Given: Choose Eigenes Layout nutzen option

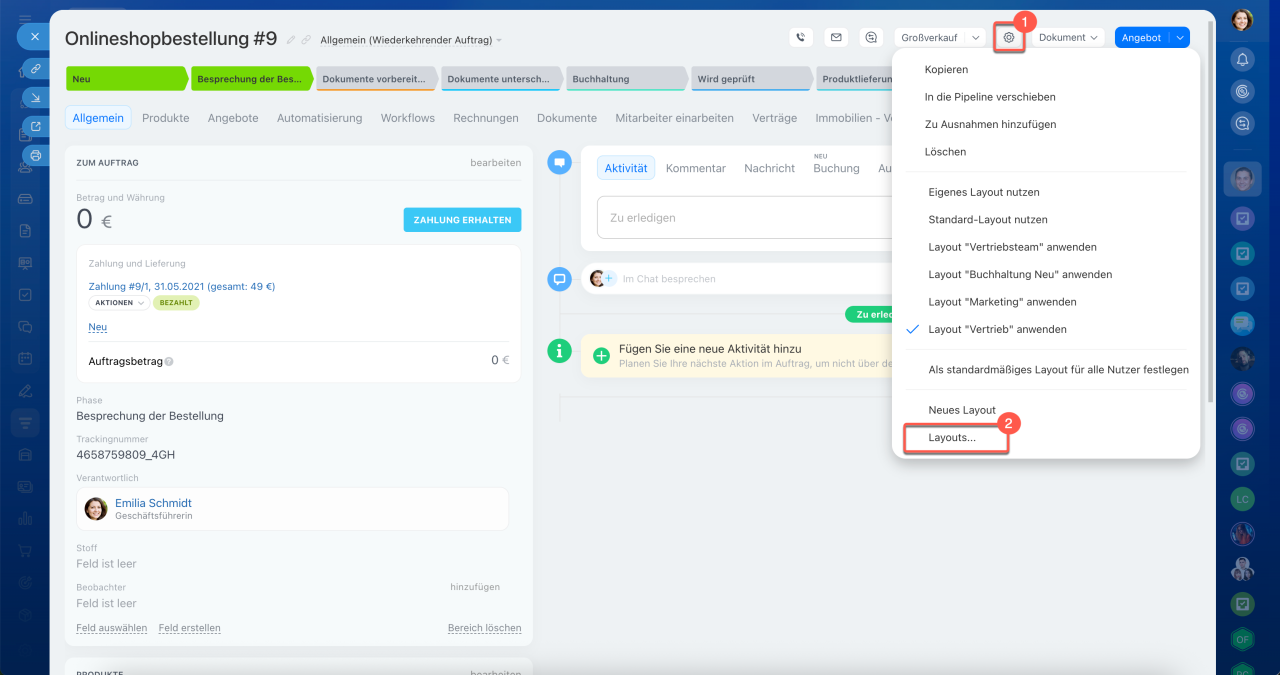Looking at the screenshot, I should tap(983, 192).
